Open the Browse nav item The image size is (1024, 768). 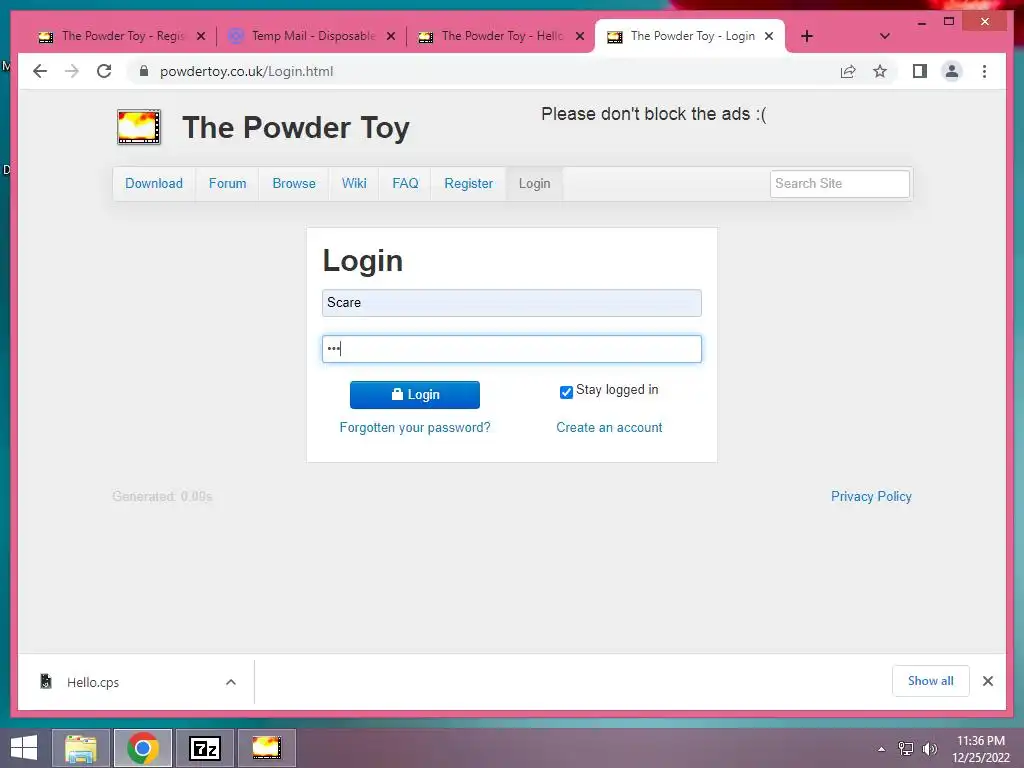294,184
